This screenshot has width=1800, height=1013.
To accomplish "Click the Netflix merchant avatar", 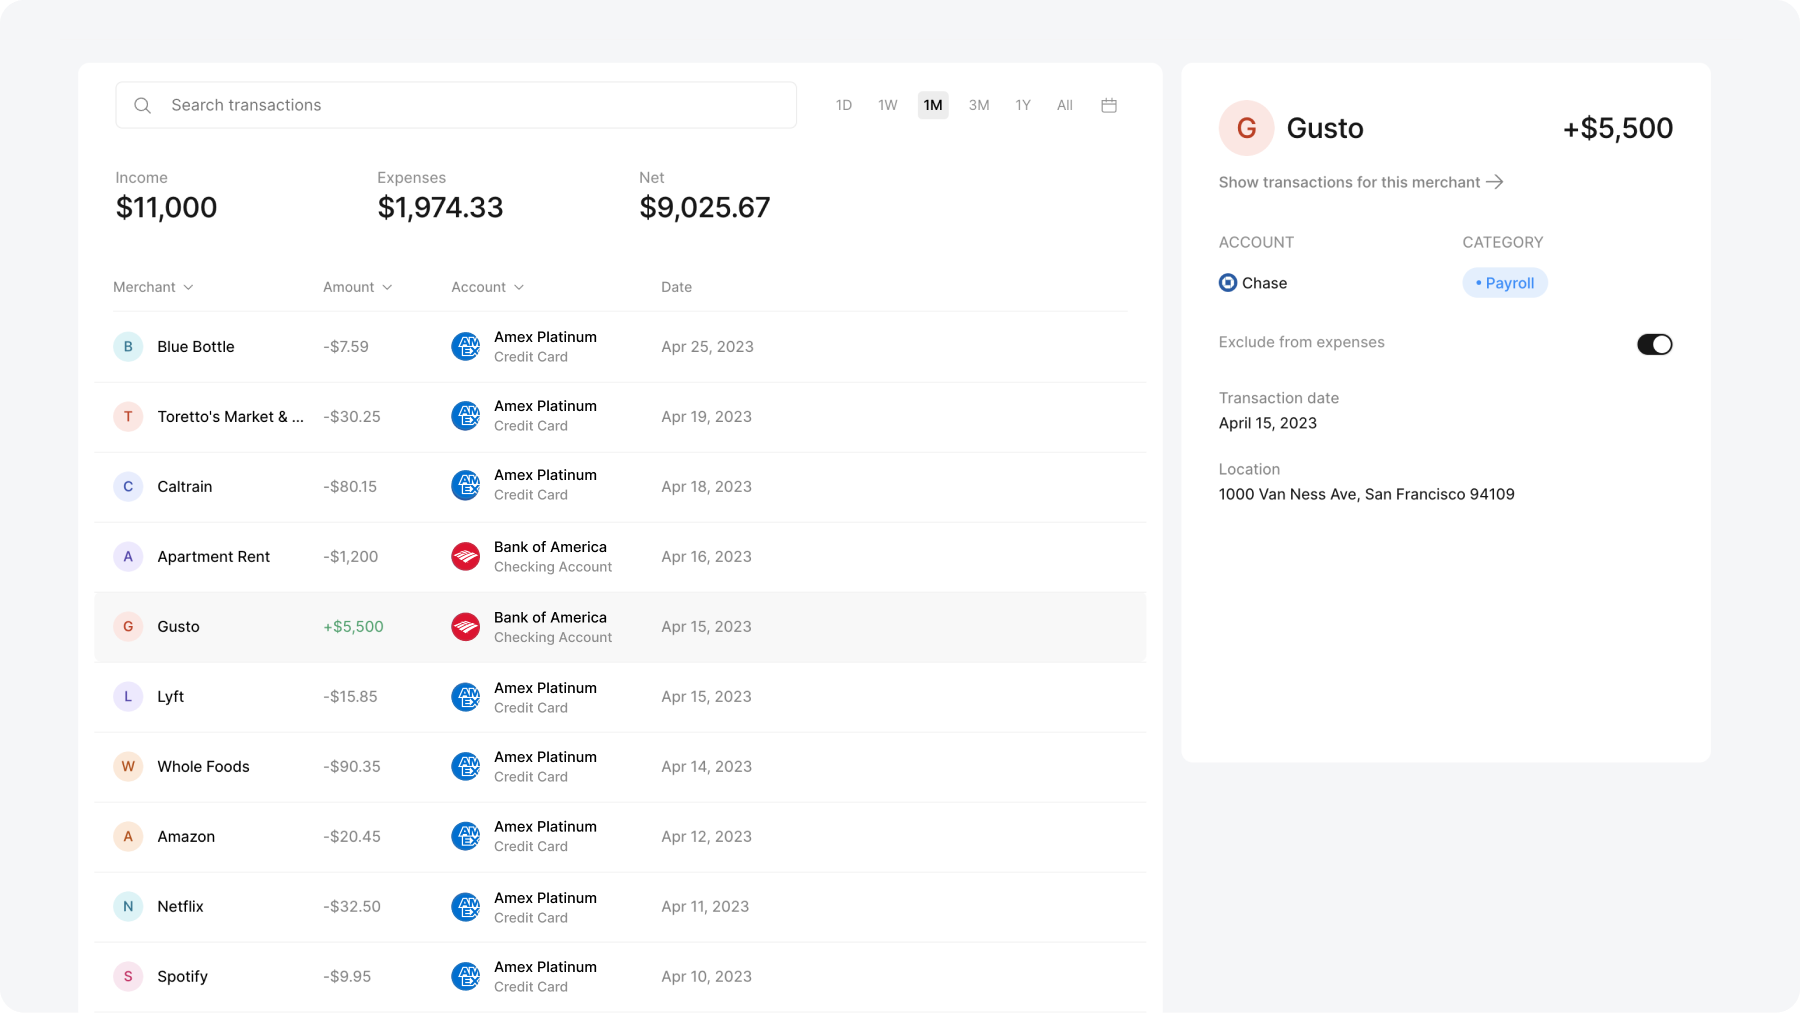I will point(128,907).
